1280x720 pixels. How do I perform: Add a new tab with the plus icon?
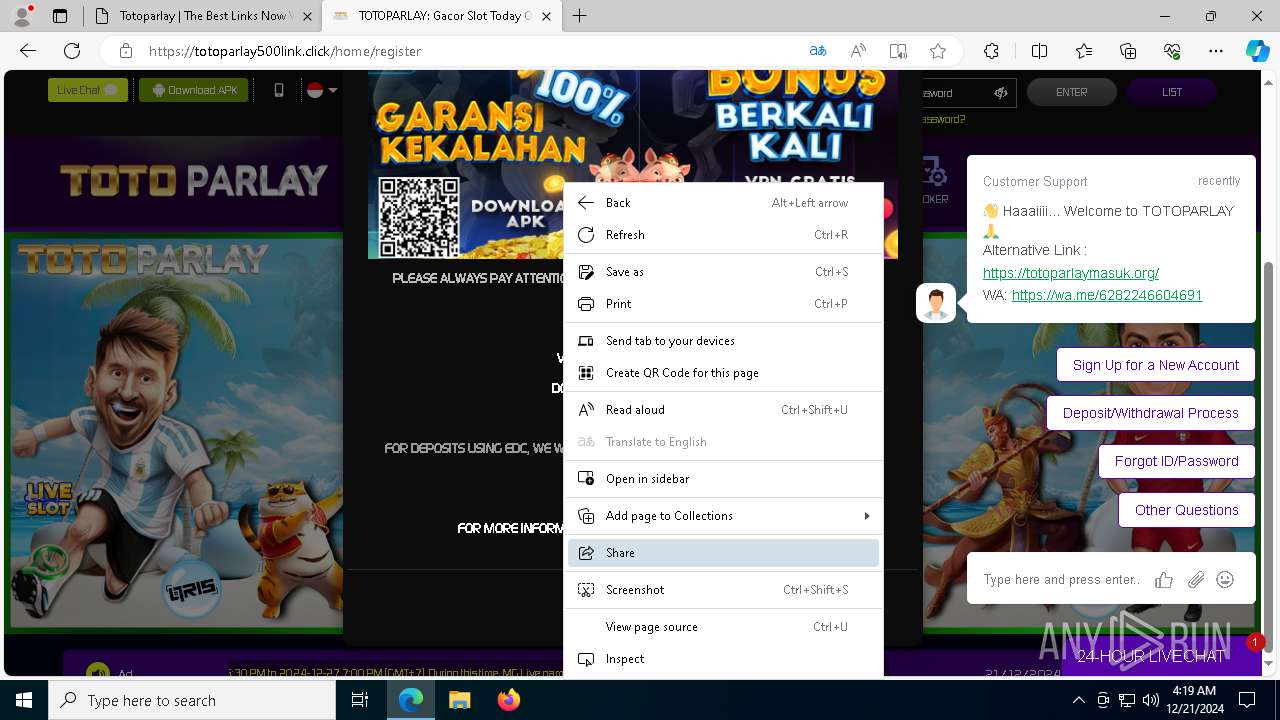pyautogui.click(x=579, y=16)
